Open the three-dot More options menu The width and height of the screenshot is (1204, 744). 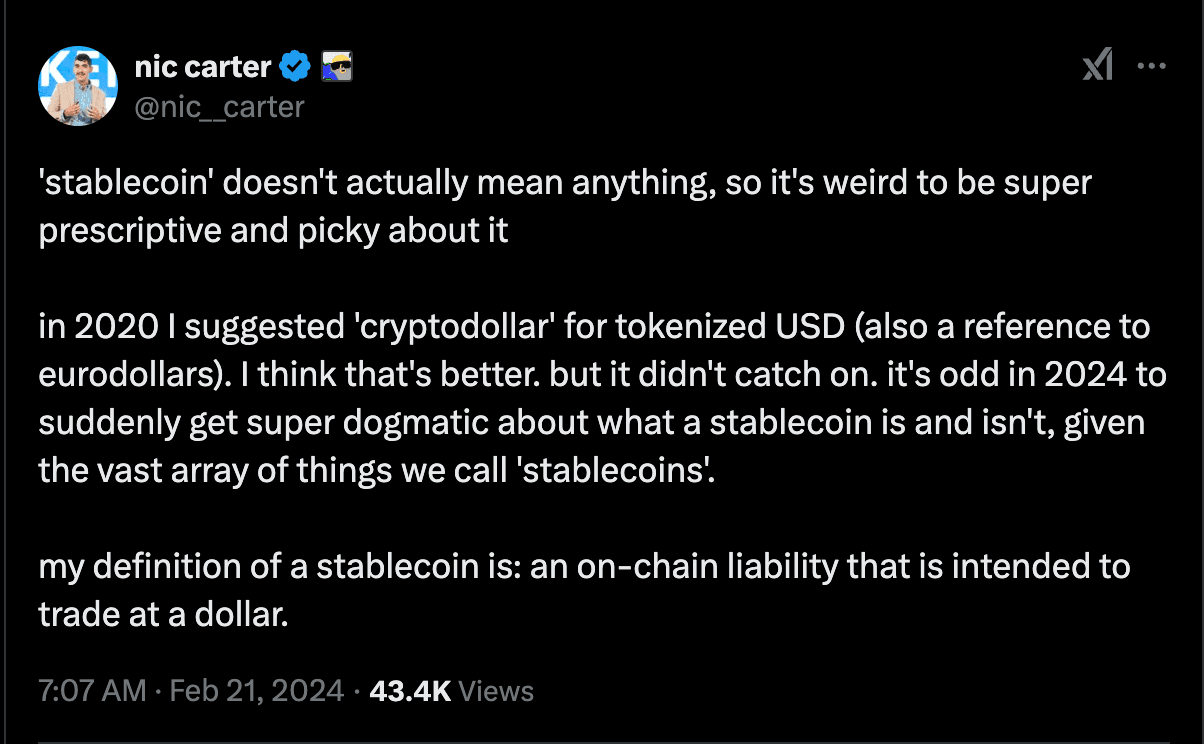pos(1153,67)
